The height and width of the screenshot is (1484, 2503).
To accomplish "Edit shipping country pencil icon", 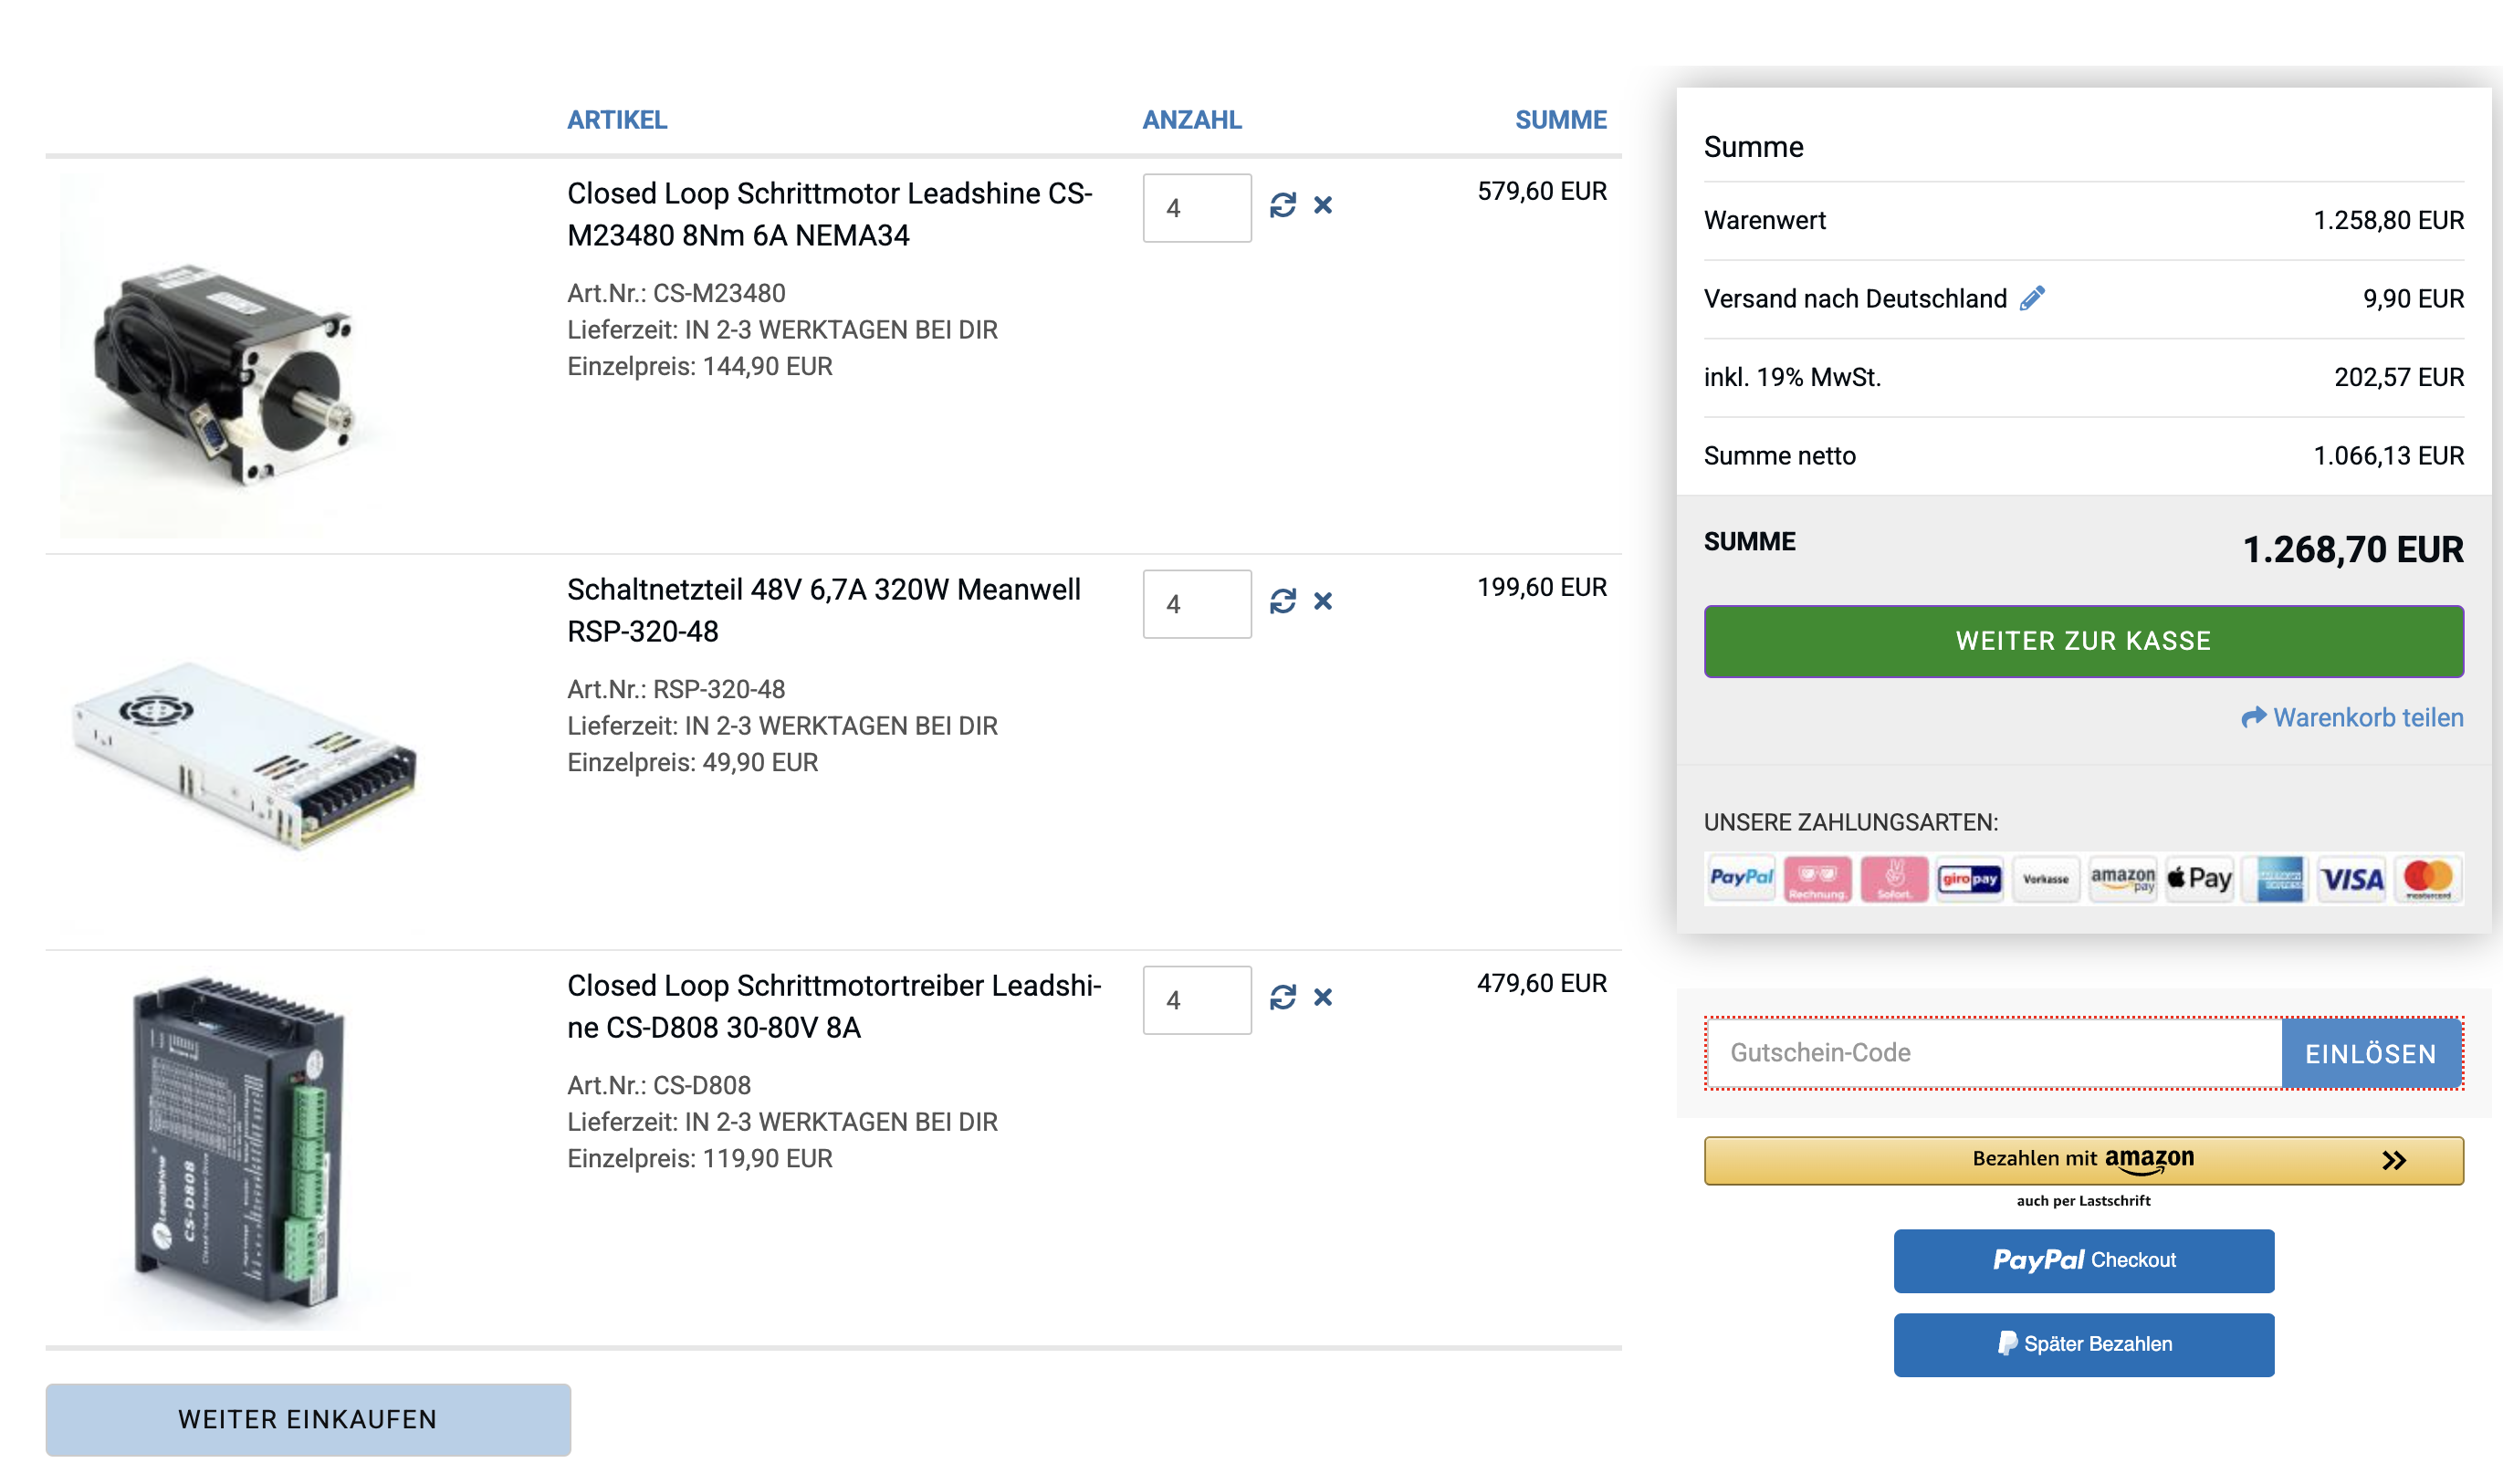I will tap(2031, 299).
